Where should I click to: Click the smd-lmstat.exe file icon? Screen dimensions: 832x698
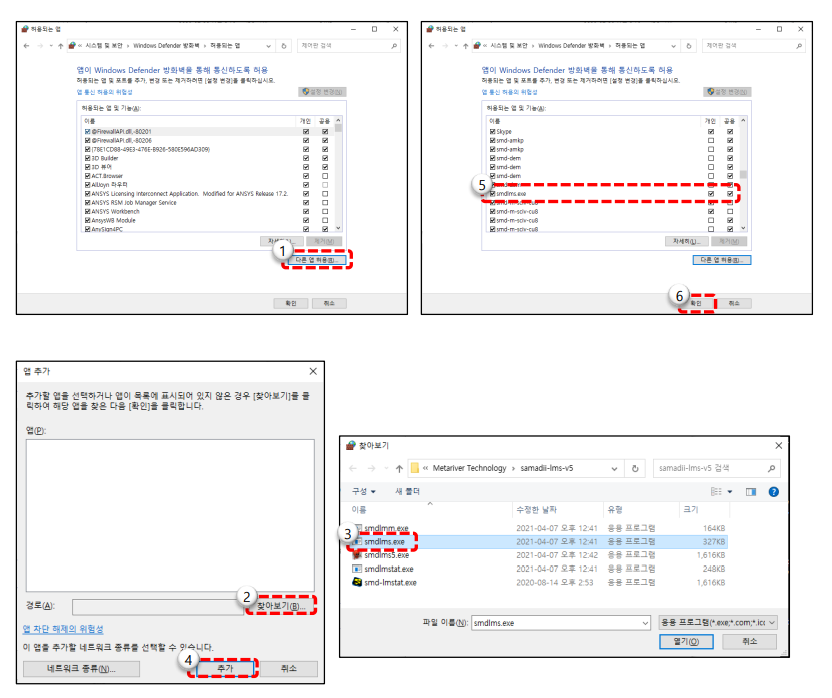click(x=356, y=582)
